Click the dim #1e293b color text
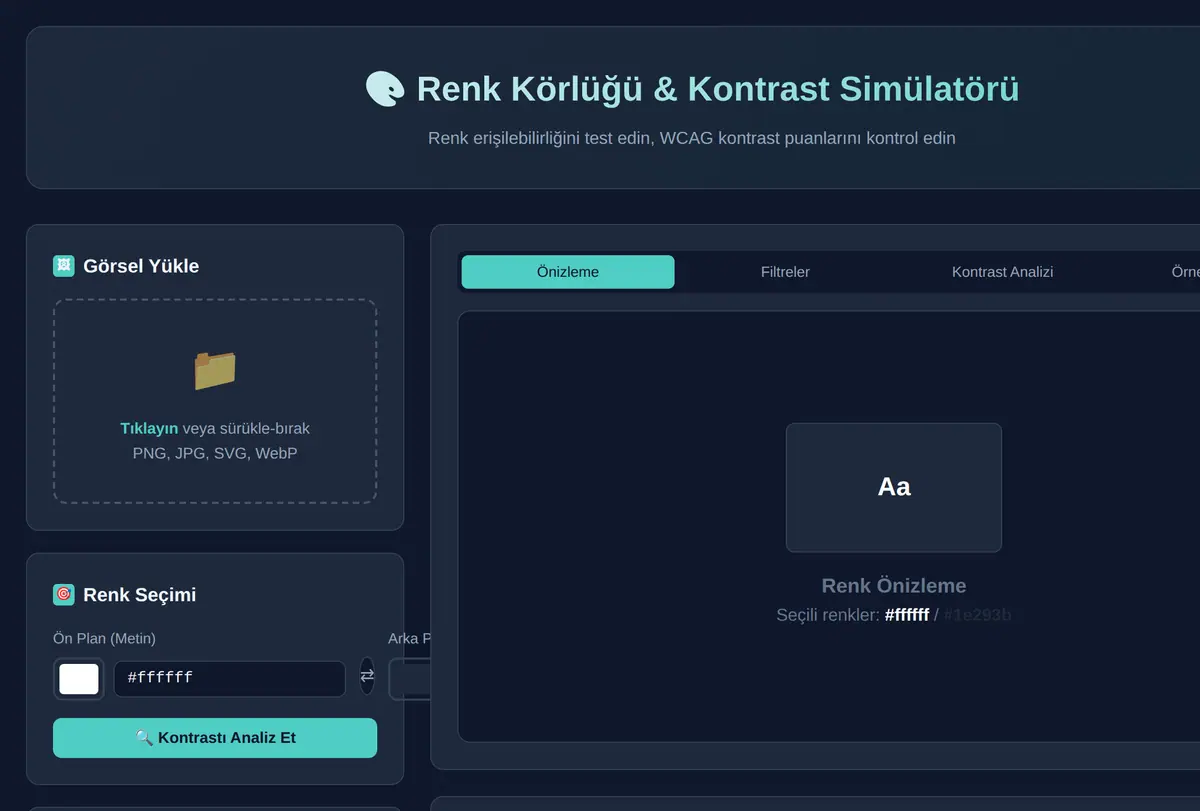The height and width of the screenshot is (811, 1200). tap(978, 615)
